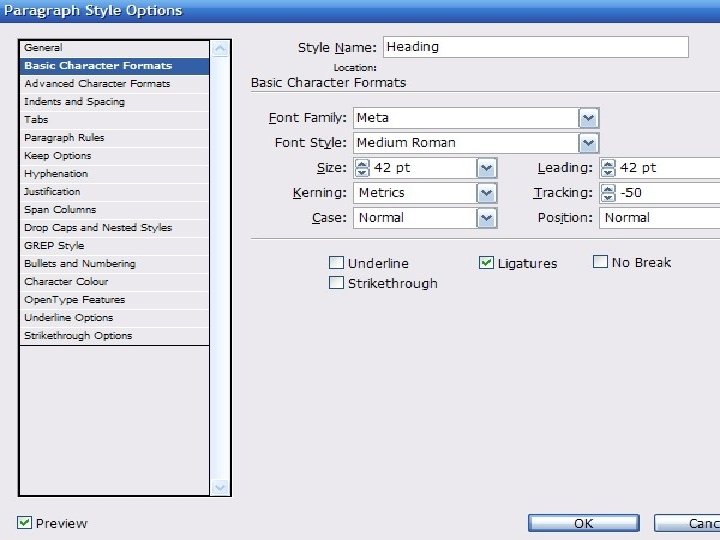Viewport: 720px width, 540px height.
Task: Select the Justification category
Action: tap(114, 191)
